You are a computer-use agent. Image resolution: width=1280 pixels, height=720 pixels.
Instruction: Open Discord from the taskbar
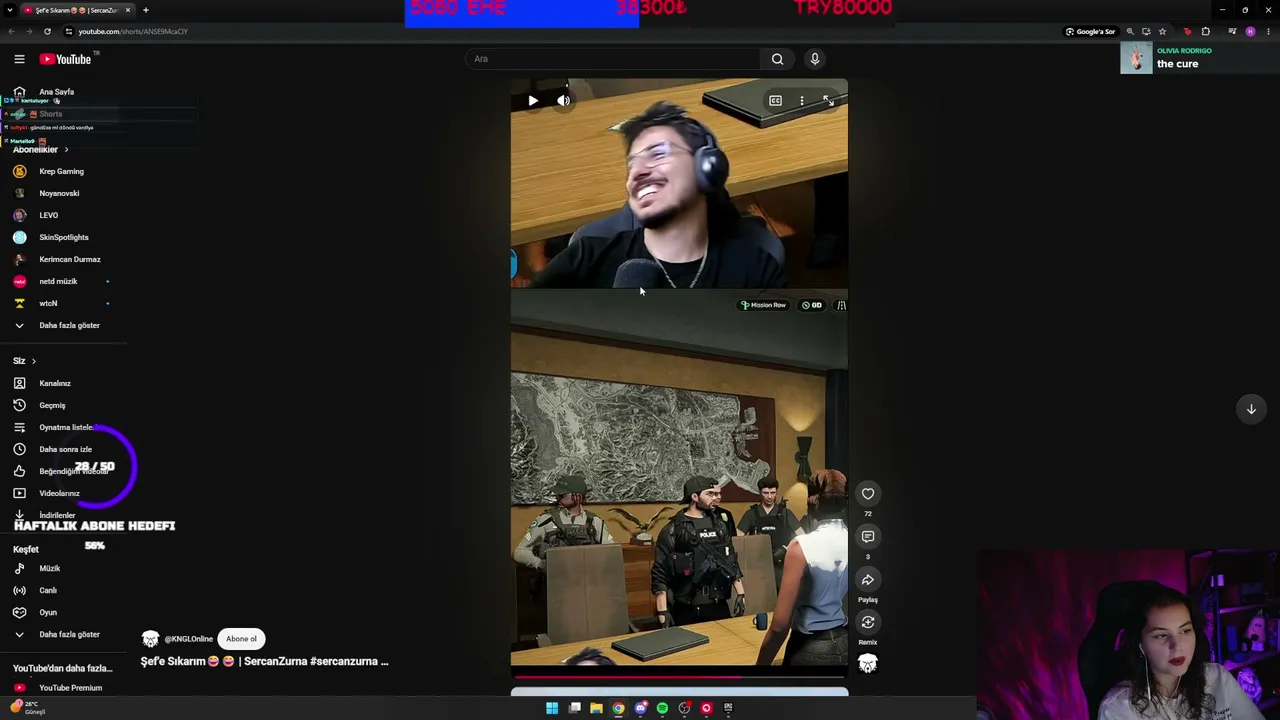[x=640, y=708]
